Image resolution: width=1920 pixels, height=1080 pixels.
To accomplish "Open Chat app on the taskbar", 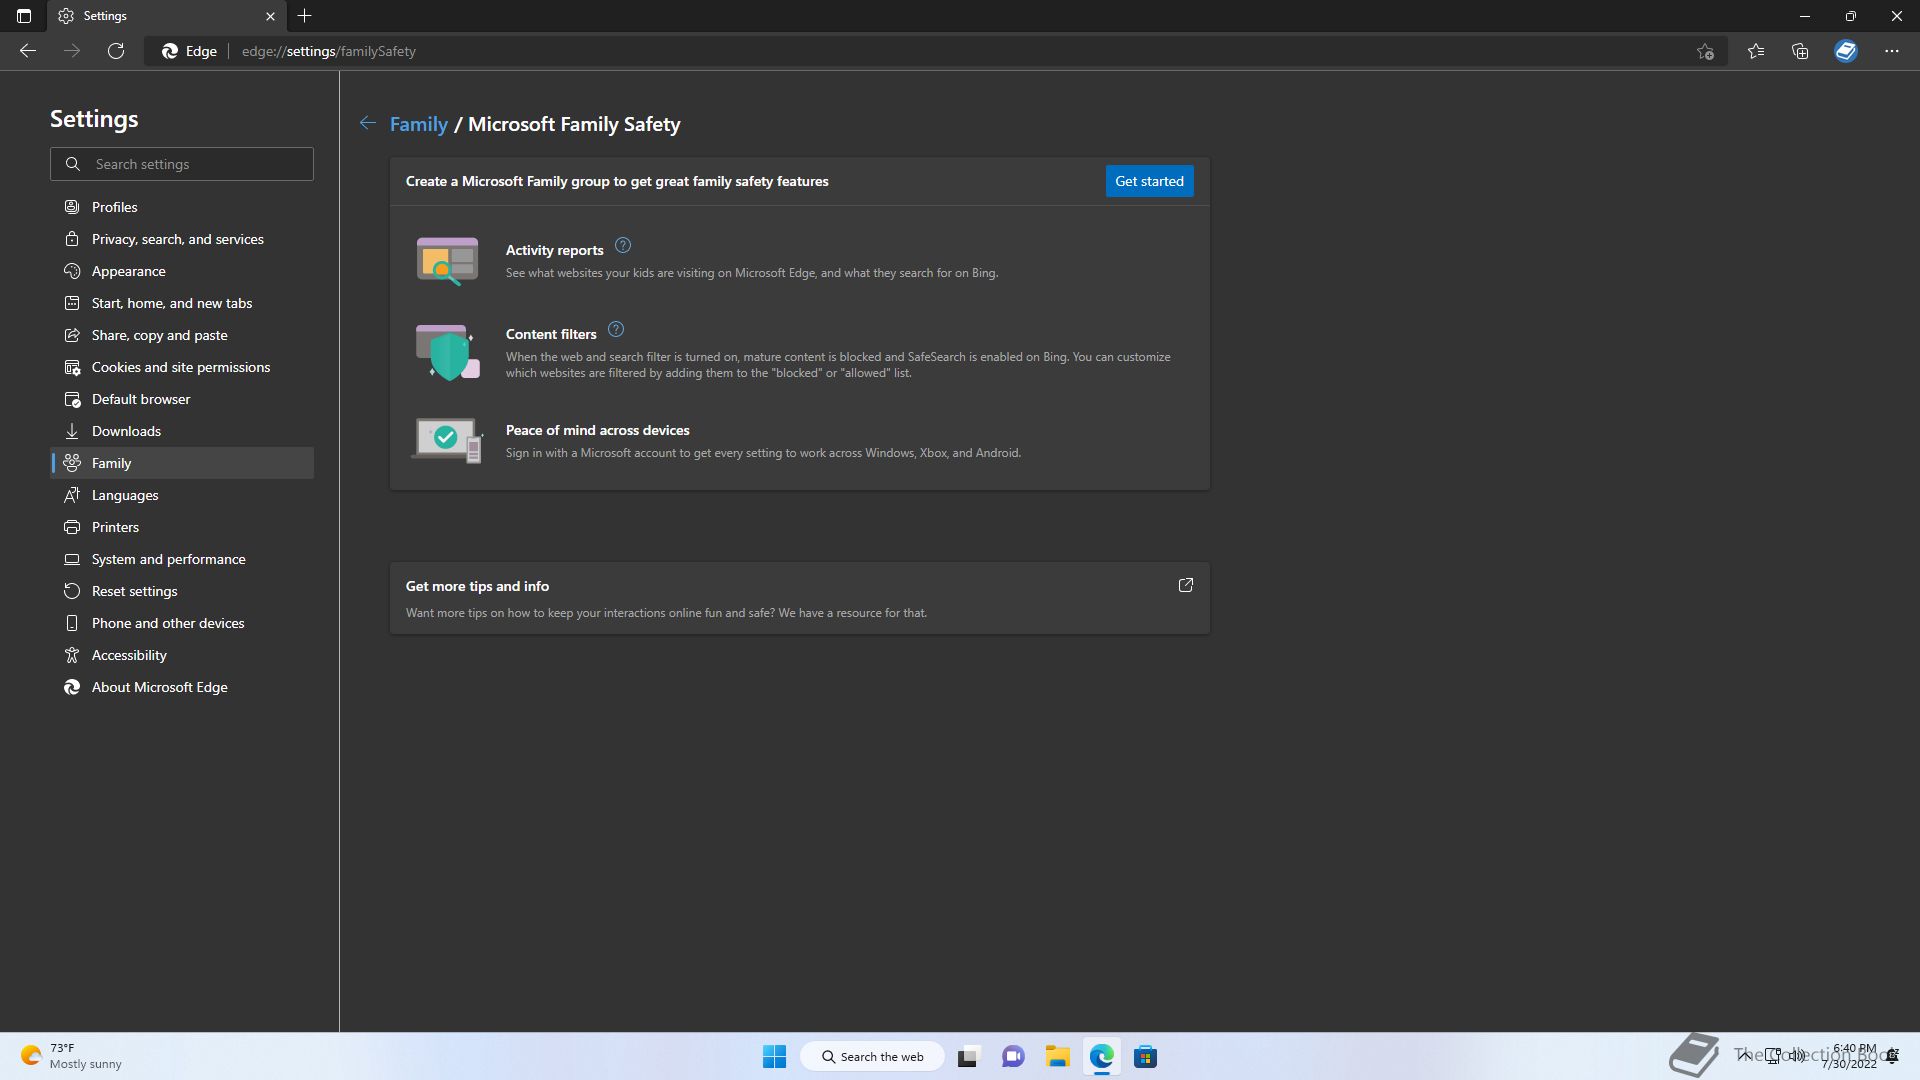I will coord(1013,1056).
